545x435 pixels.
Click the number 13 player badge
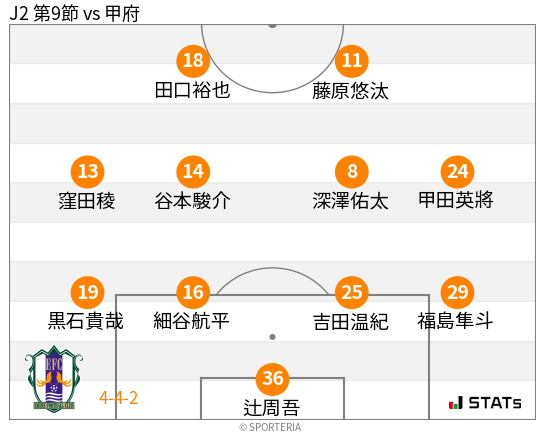tap(88, 172)
